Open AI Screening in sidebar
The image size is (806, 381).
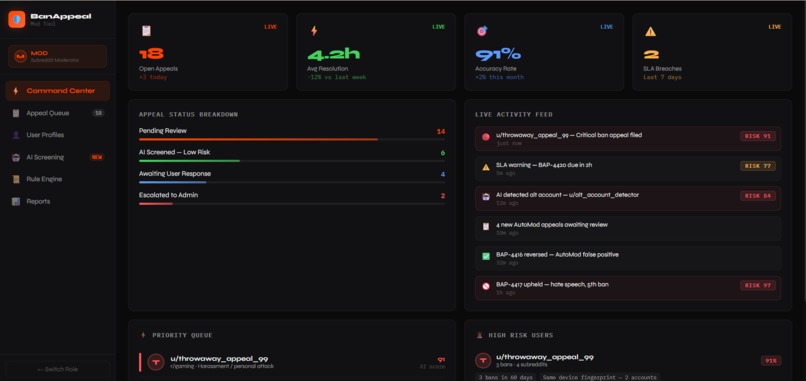pos(58,157)
